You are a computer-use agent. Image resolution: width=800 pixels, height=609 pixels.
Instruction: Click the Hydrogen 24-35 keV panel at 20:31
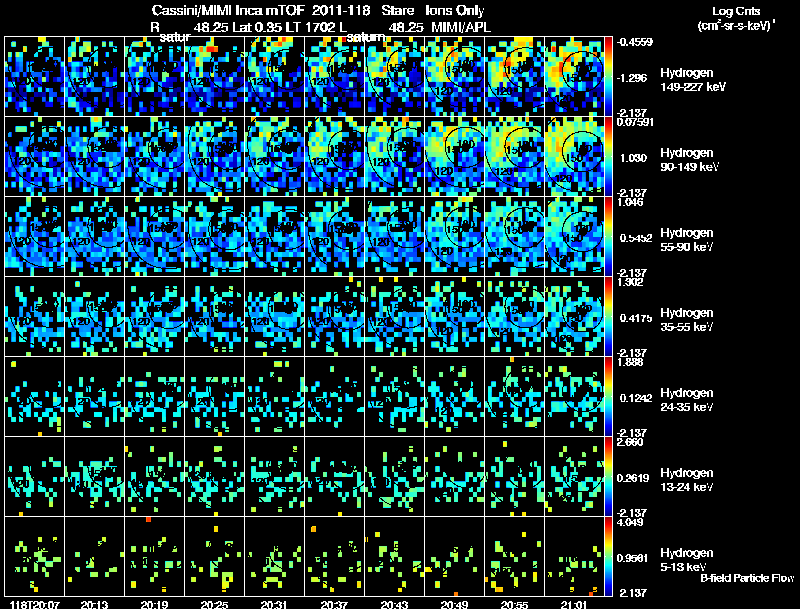click(274, 397)
